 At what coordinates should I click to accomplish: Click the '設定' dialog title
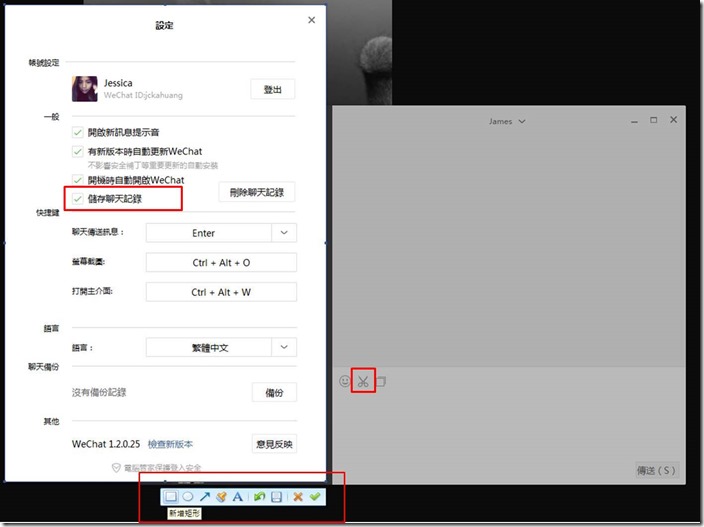point(164,26)
